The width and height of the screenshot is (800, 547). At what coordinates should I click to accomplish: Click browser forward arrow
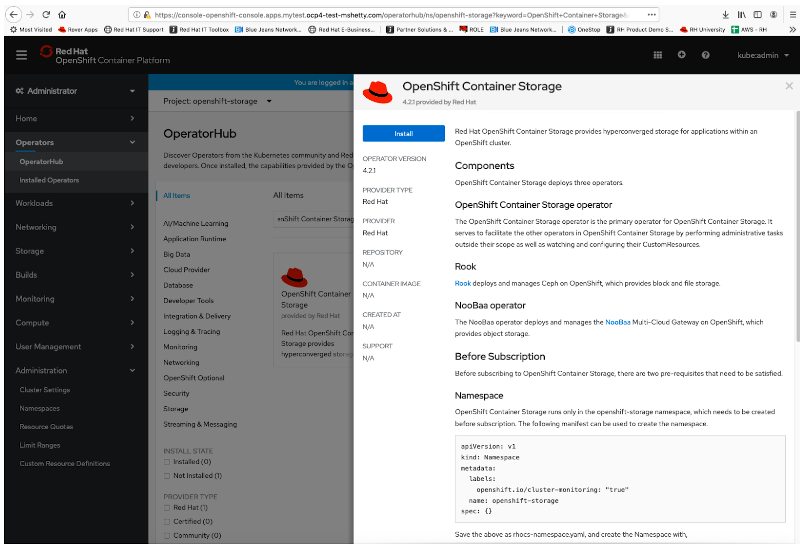(x=30, y=14)
